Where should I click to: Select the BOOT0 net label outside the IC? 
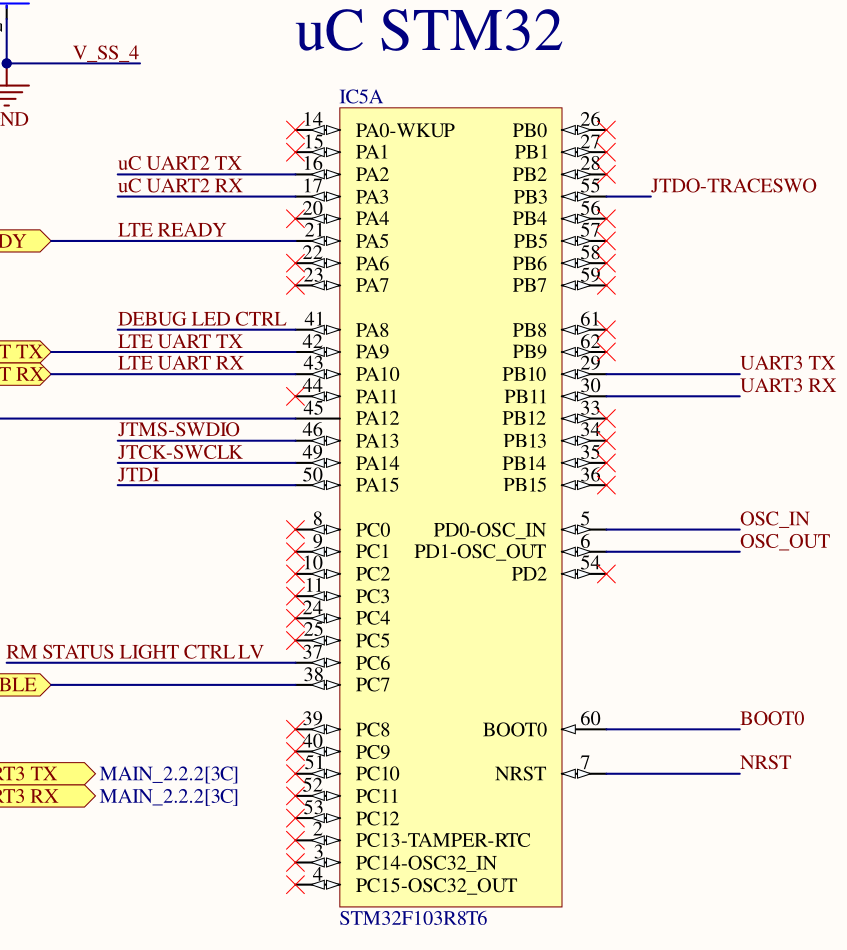pyautogui.click(x=772, y=719)
